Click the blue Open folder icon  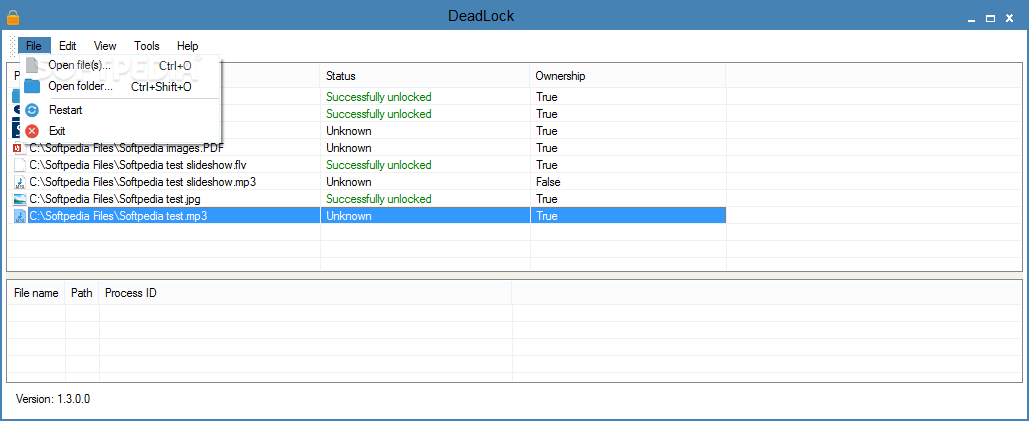(x=32, y=87)
